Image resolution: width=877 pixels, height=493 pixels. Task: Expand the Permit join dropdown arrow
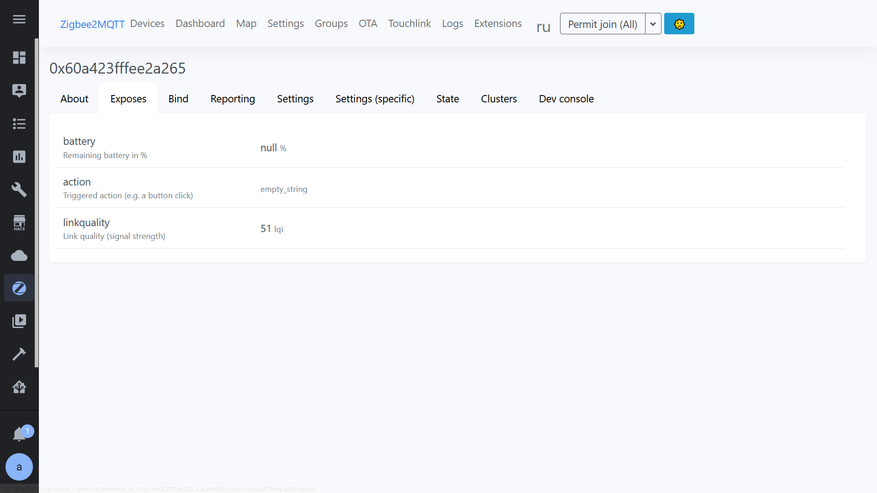point(653,24)
